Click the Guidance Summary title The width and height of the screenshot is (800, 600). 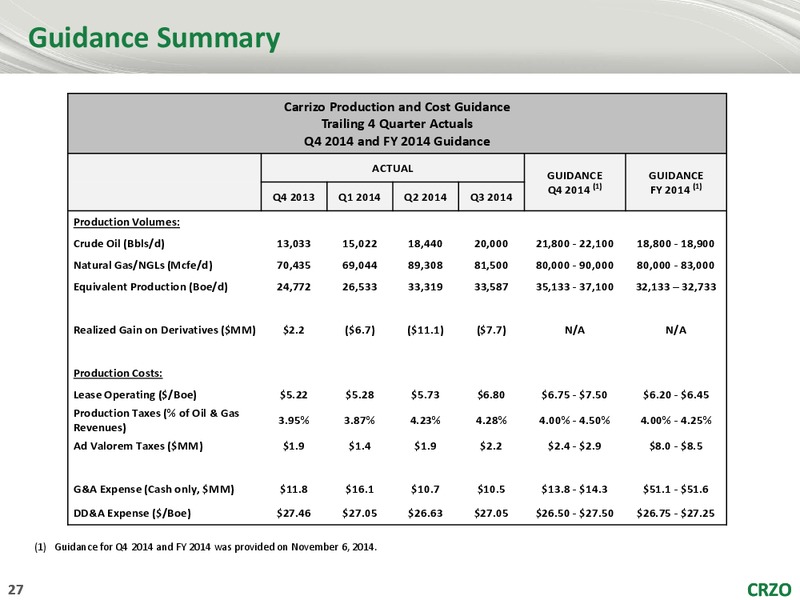click(154, 39)
